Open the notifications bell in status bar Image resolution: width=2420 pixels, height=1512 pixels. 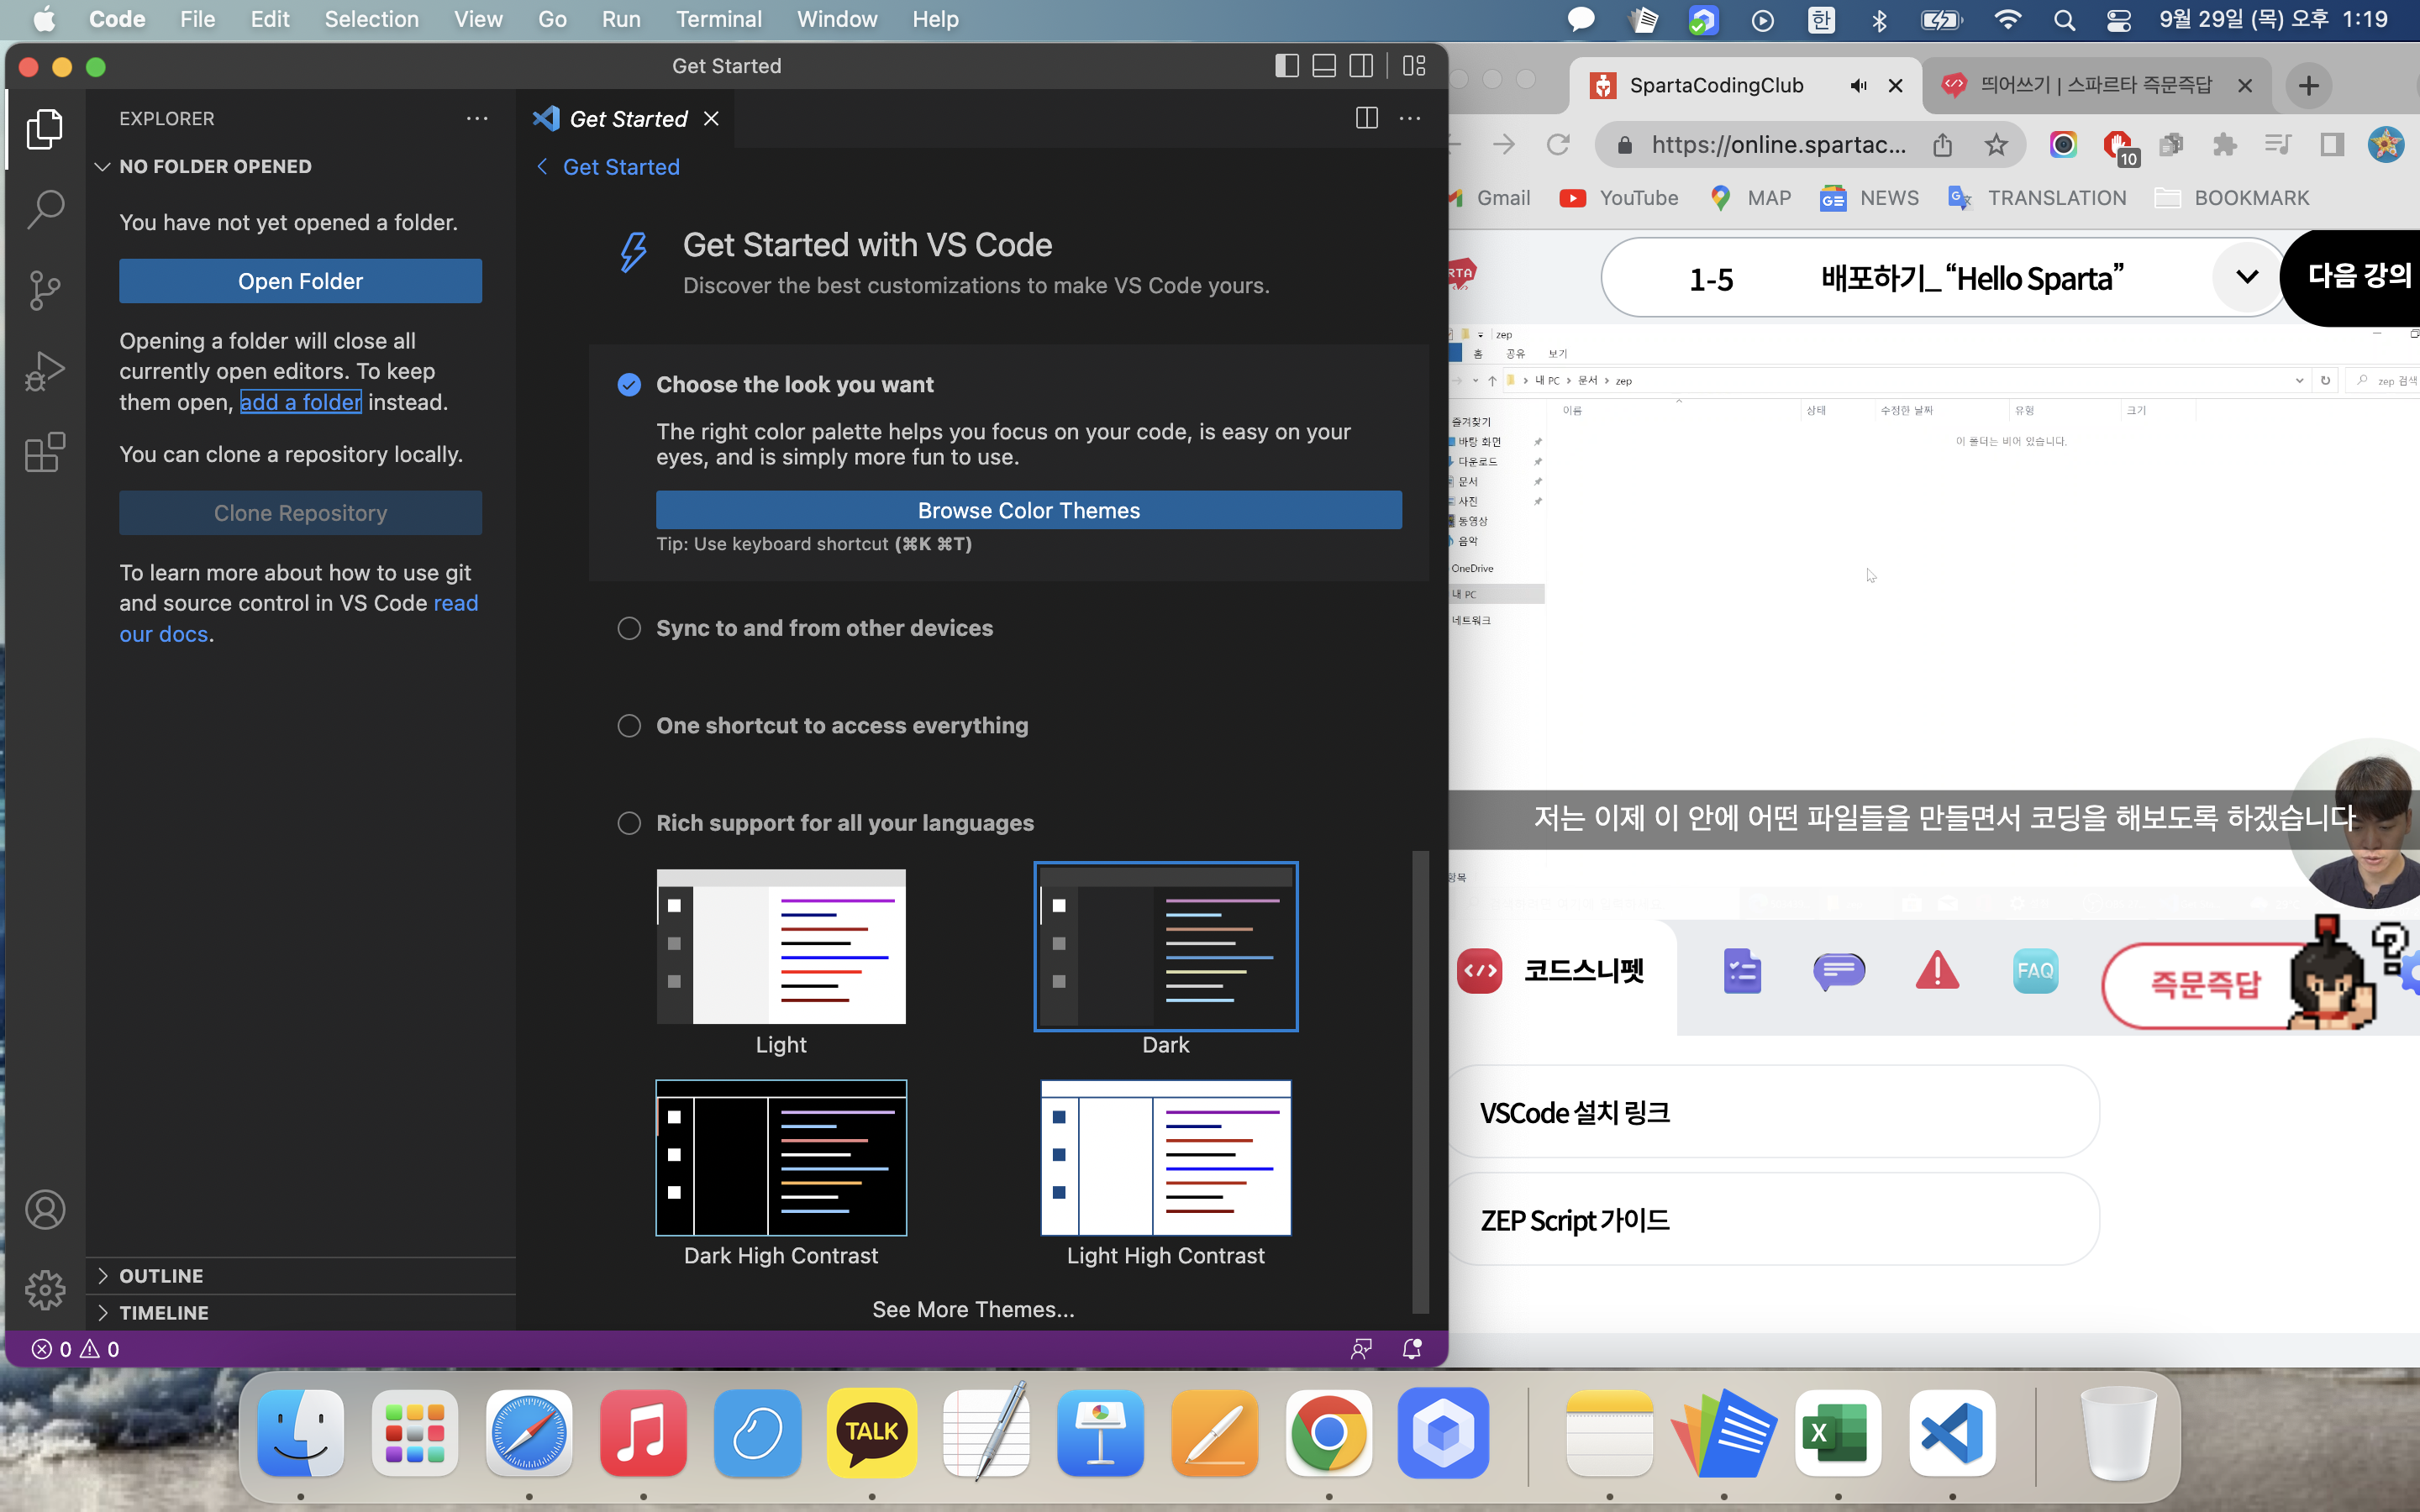pyautogui.click(x=1412, y=1349)
